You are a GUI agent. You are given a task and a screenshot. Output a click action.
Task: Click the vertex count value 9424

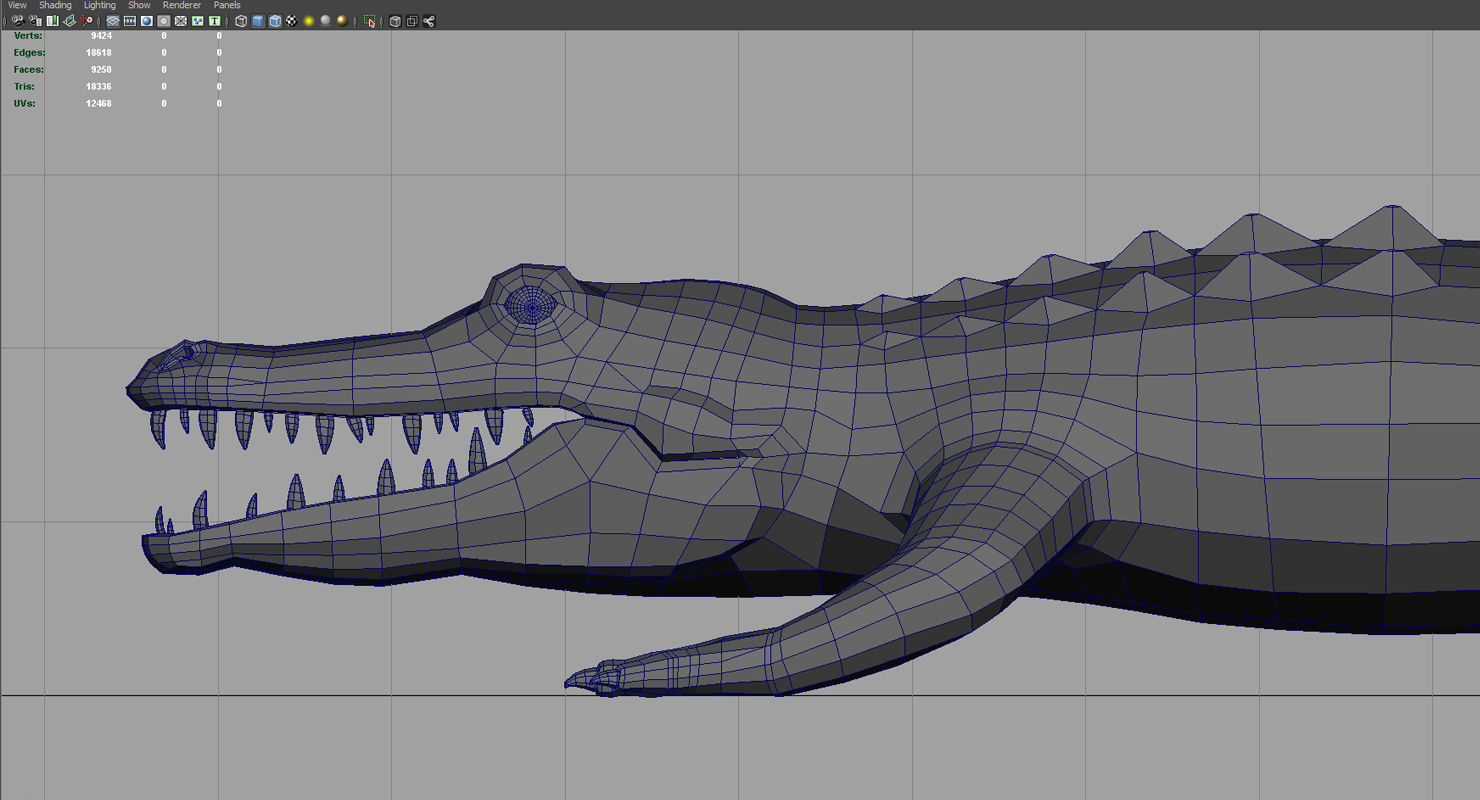(x=101, y=36)
